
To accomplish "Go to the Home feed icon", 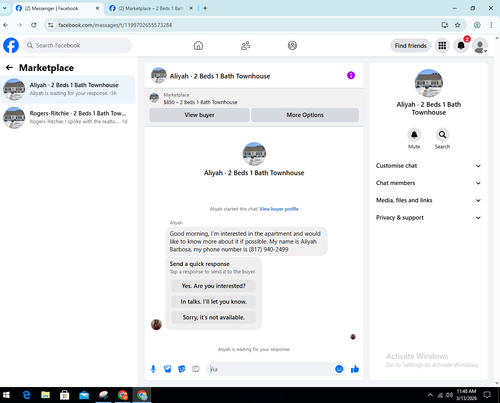I will 198,45.
